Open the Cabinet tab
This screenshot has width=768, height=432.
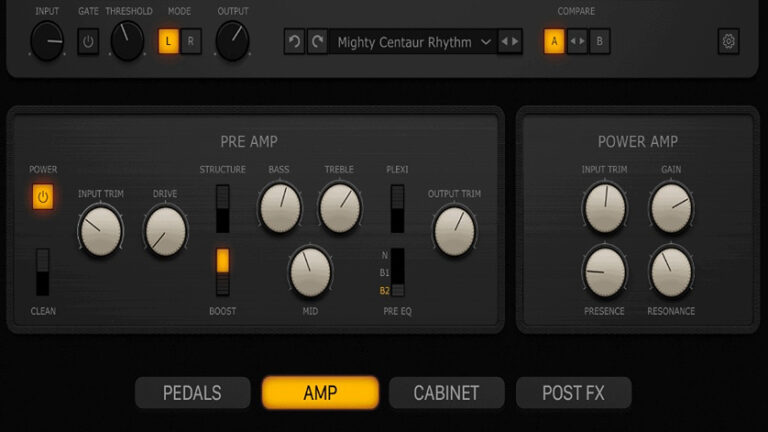(446, 393)
